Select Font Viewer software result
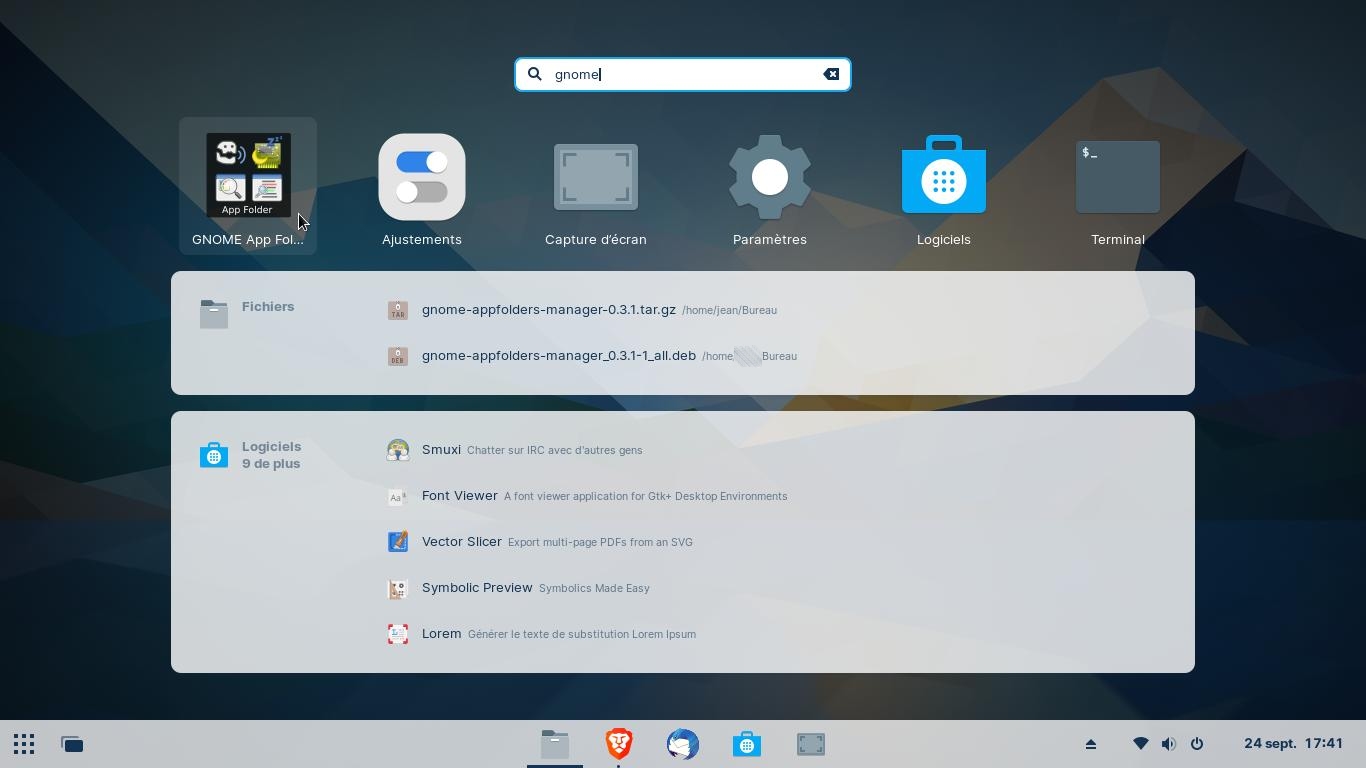This screenshot has height=768, width=1366. coord(459,496)
